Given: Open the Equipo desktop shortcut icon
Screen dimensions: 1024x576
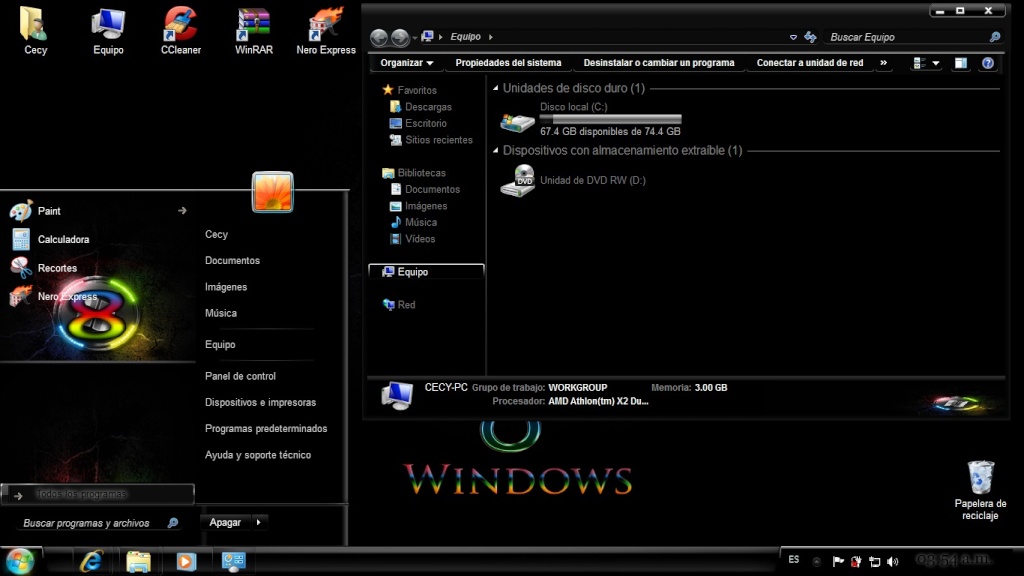Looking at the screenshot, I should click(x=108, y=31).
